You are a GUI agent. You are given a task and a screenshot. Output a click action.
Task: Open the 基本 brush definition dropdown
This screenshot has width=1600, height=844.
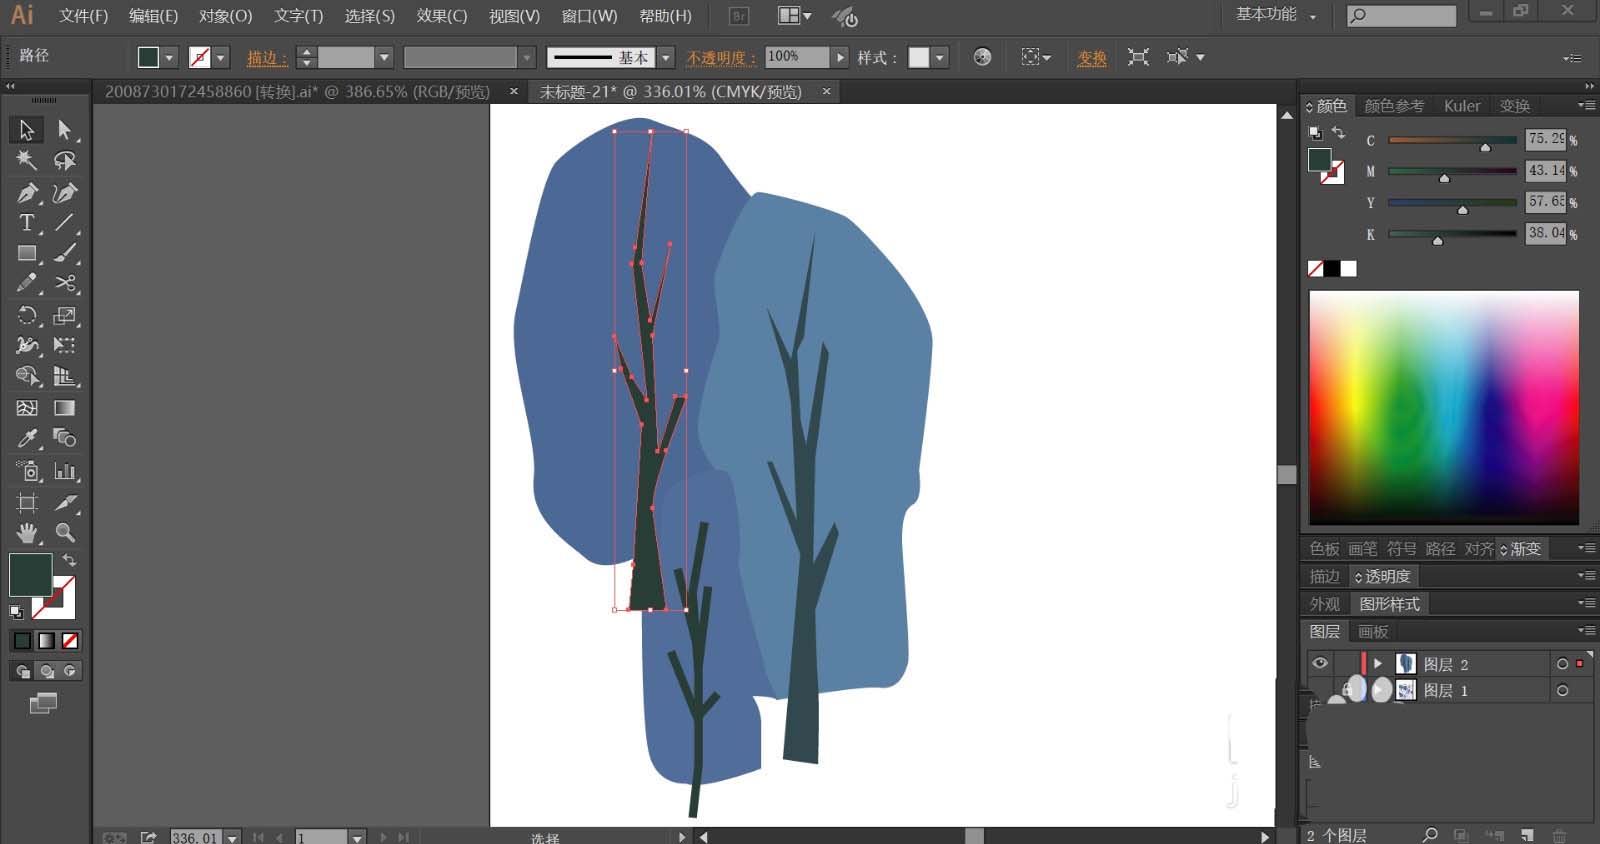pyautogui.click(x=666, y=57)
